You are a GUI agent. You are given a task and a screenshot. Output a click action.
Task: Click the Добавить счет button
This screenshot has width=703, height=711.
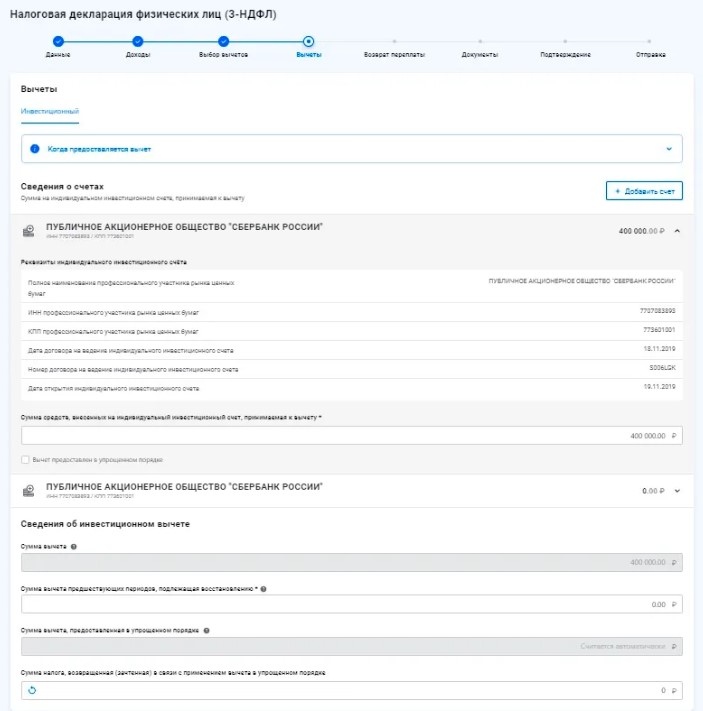pyautogui.click(x=644, y=191)
